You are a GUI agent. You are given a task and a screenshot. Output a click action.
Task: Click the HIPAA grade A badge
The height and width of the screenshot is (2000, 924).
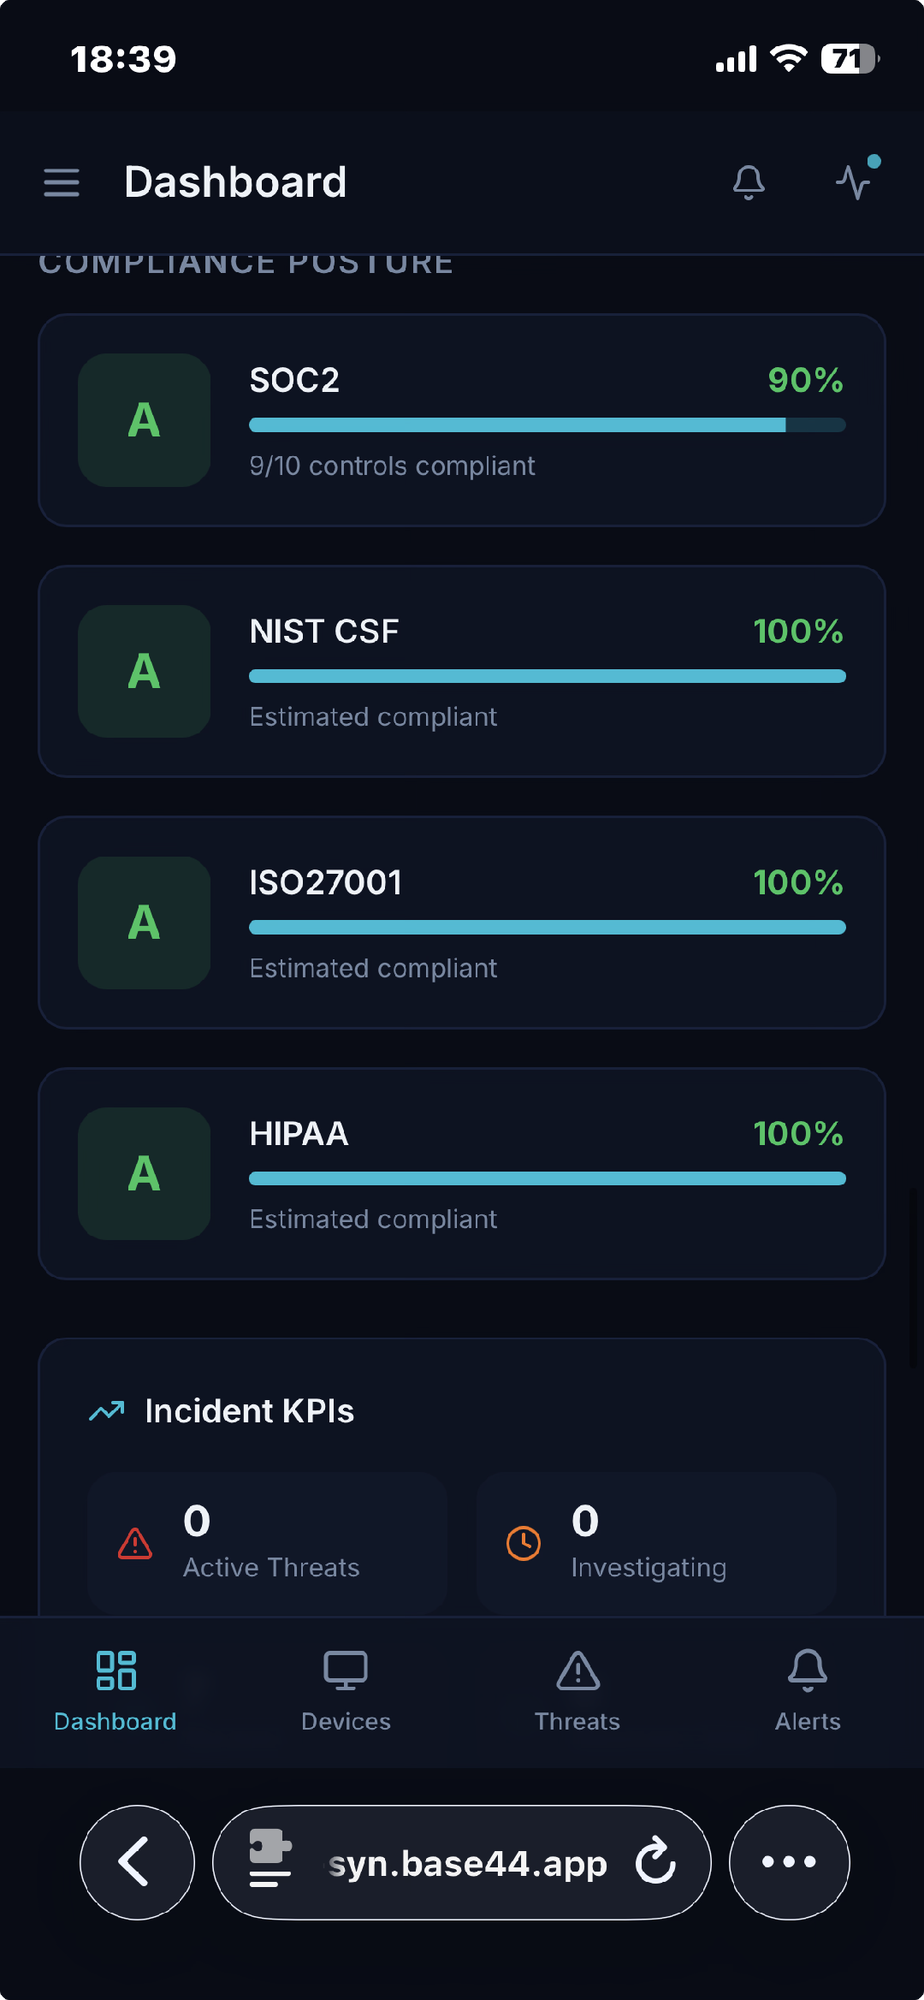(144, 1173)
